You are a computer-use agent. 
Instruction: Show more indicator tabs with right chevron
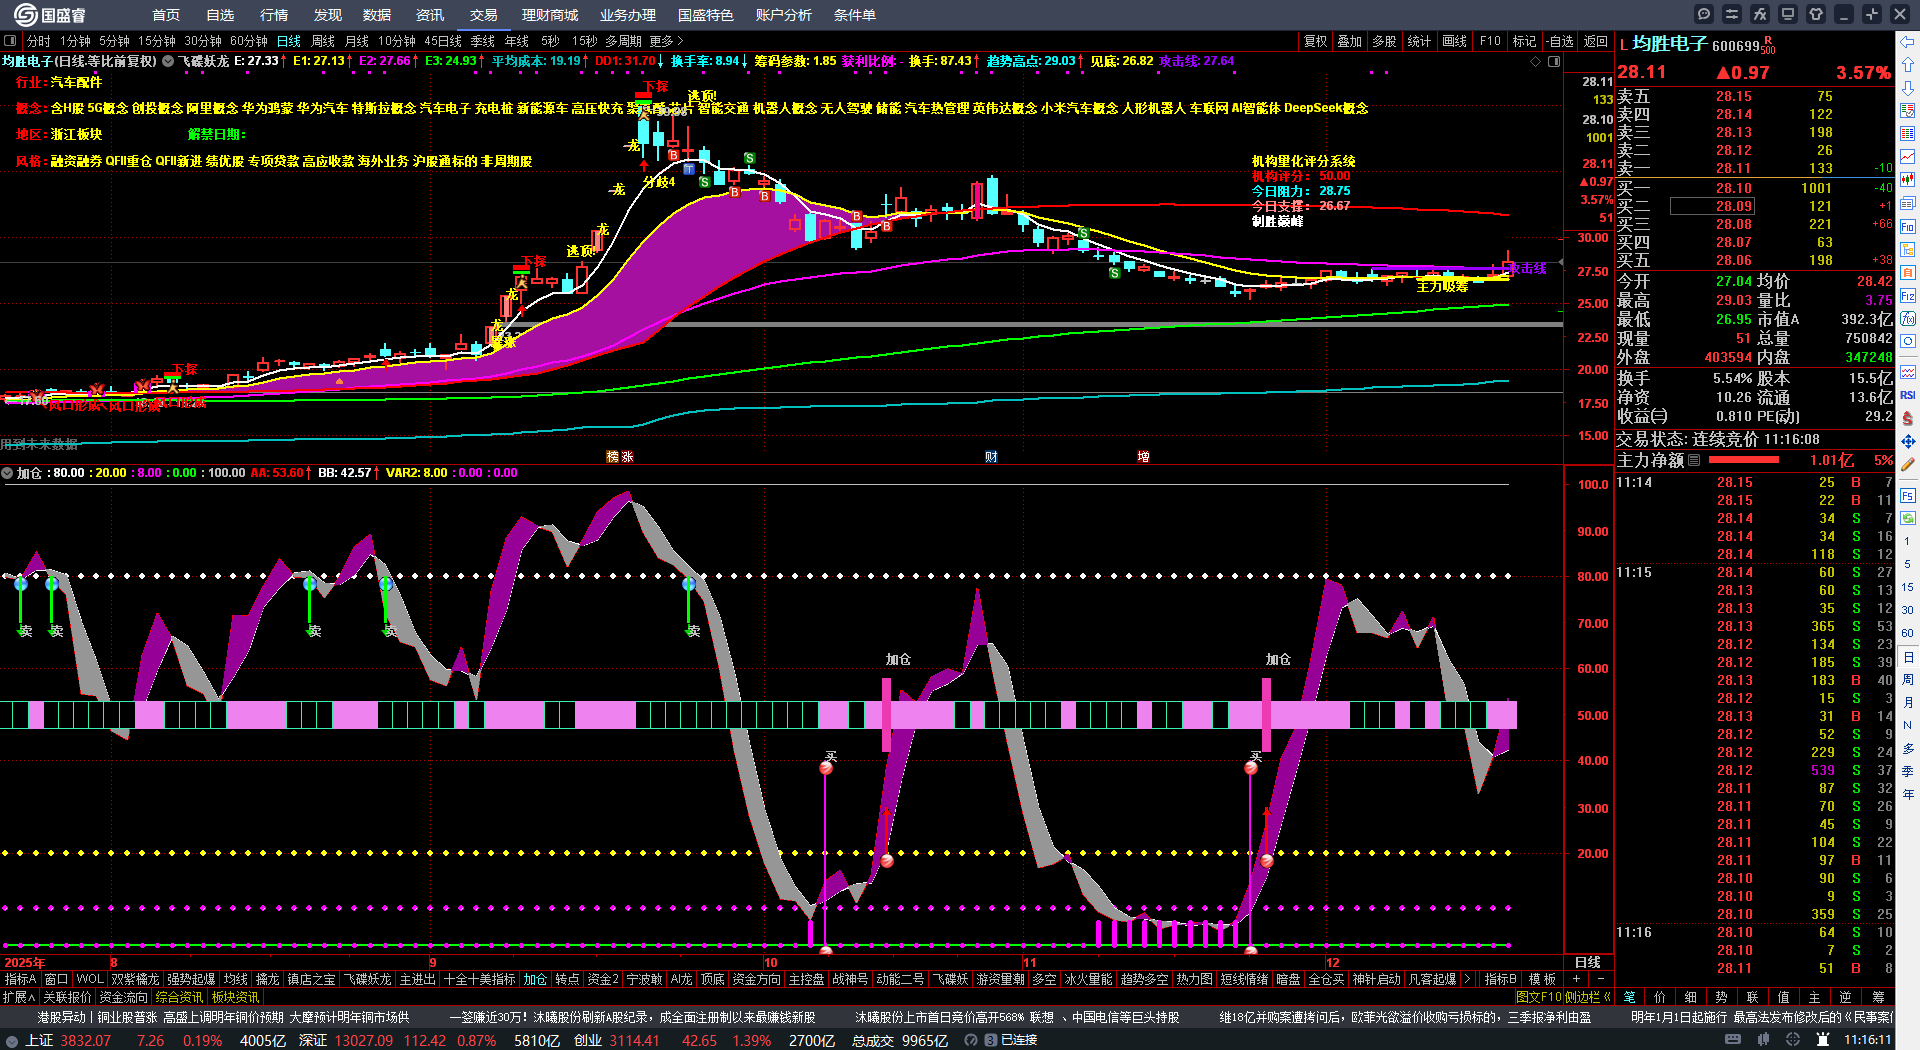[1467, 979]
